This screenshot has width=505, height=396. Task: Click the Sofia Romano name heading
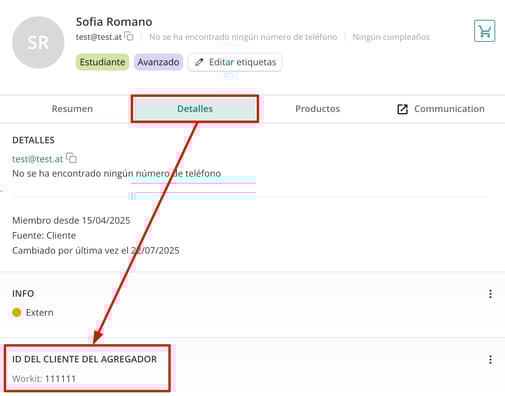pos(114,22)
